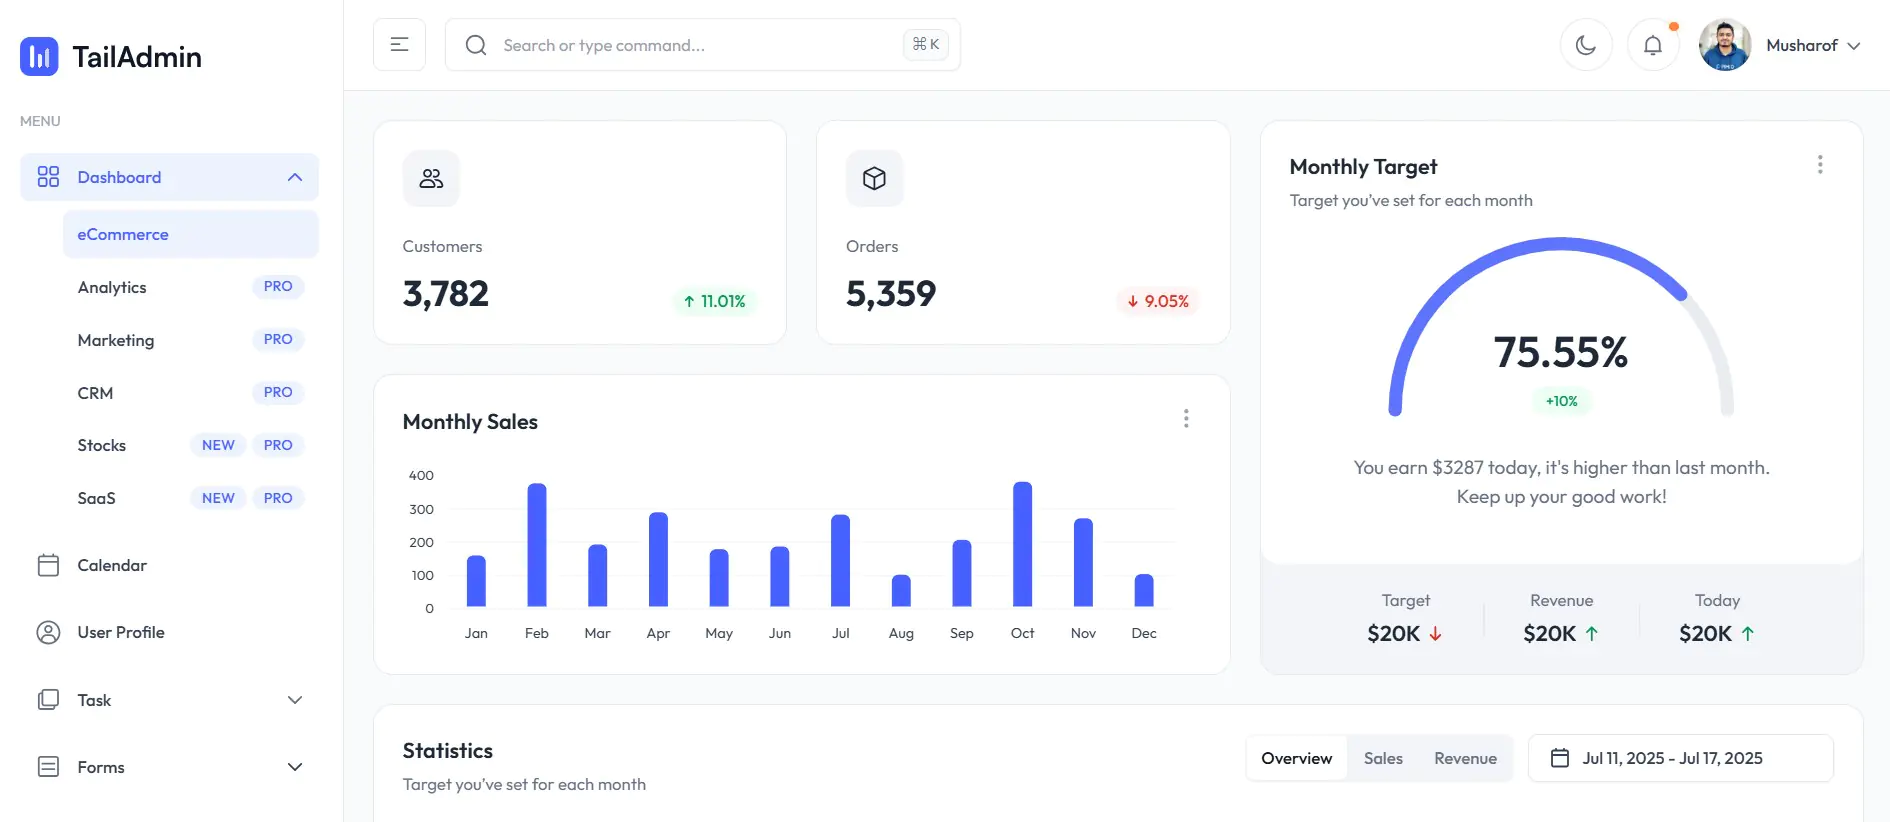
Task: Click the TailAdmin logo icon
Action: [x=39, y=57]
